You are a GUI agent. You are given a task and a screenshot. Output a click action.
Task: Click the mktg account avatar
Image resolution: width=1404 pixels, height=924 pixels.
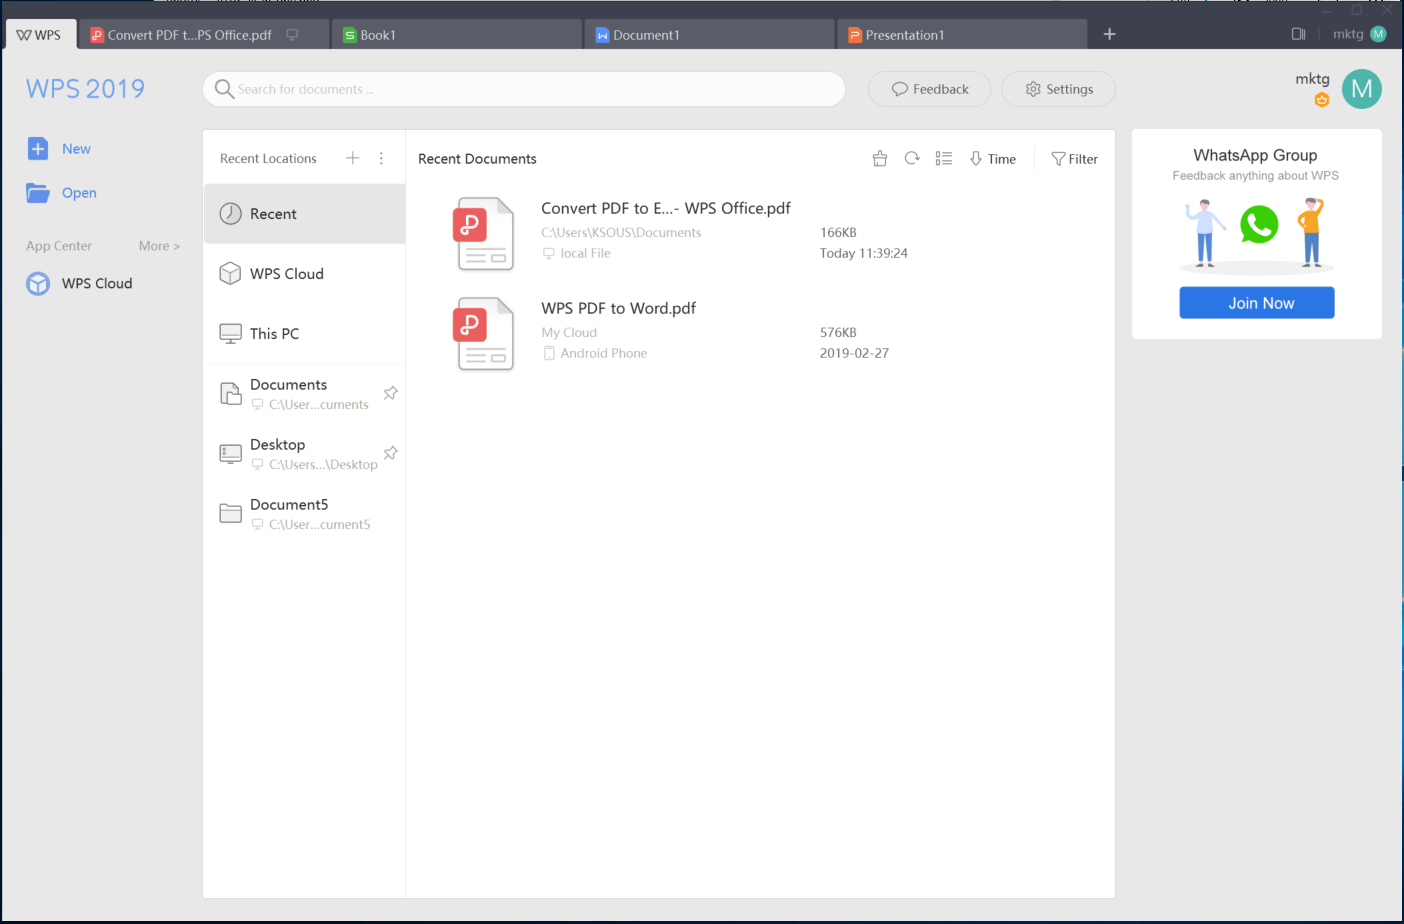[1361, 89]
